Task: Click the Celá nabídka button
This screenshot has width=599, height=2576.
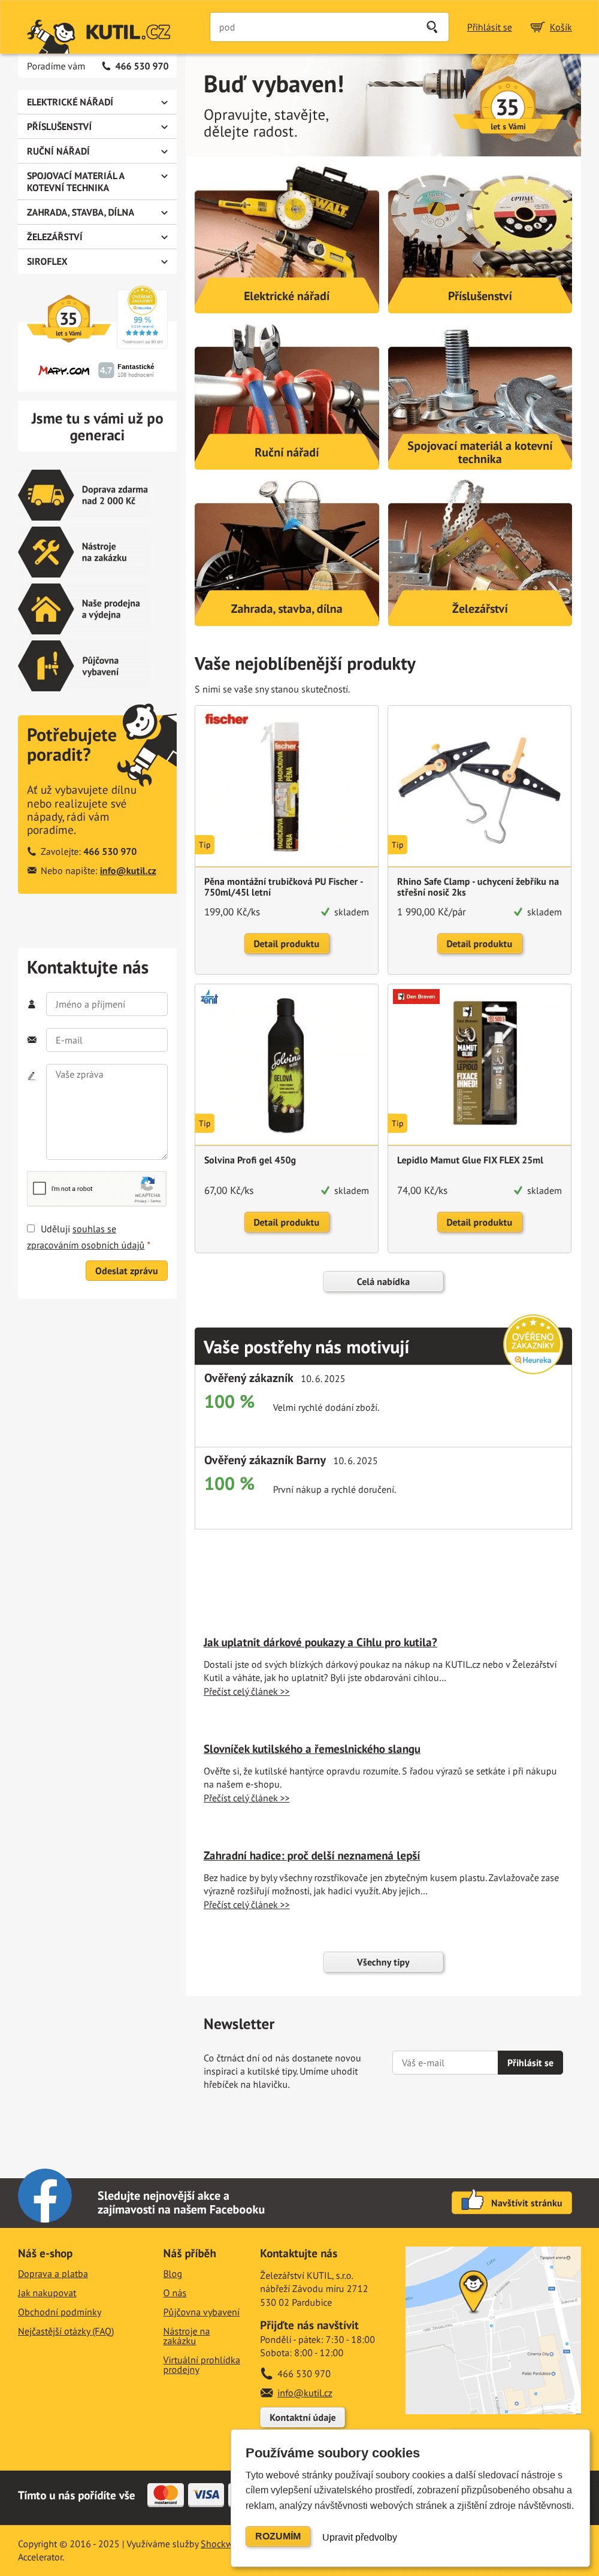Action: point(383,1281)
